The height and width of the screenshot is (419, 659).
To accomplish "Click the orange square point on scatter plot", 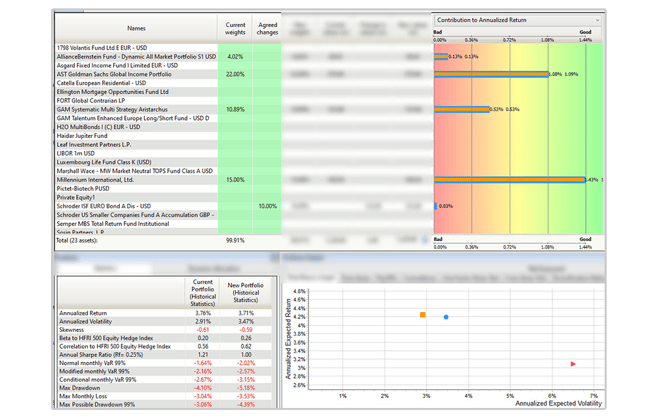I will [x=423, y=315].
